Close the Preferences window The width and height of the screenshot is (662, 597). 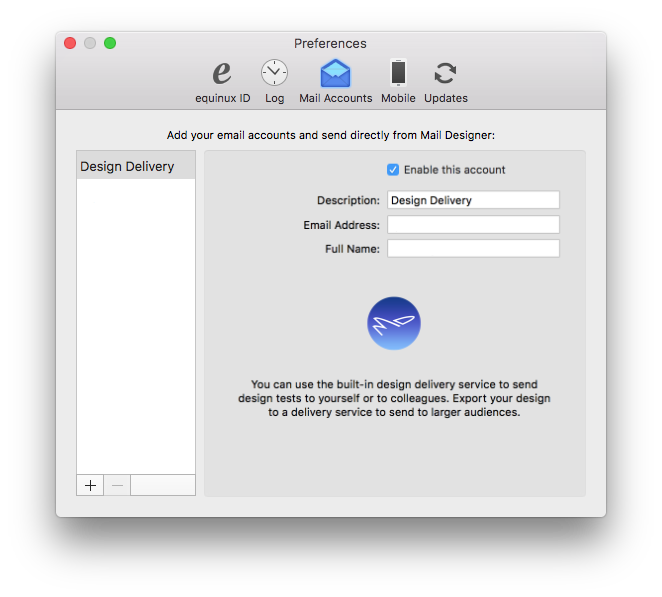[70, 43]
